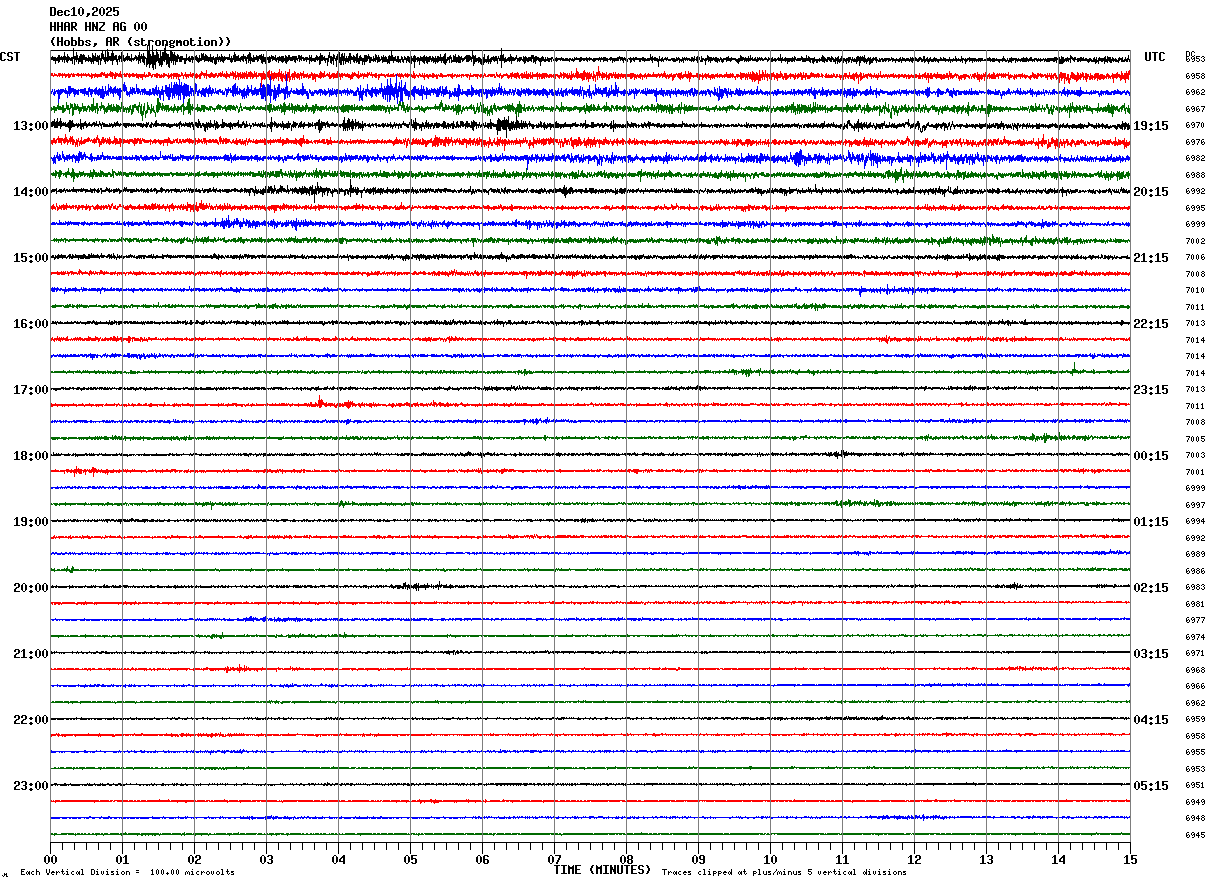Image resolution: width=1210 pixels, height=886 pixels.
Task: Click the 21:00 CST time label
Action: 31,654
